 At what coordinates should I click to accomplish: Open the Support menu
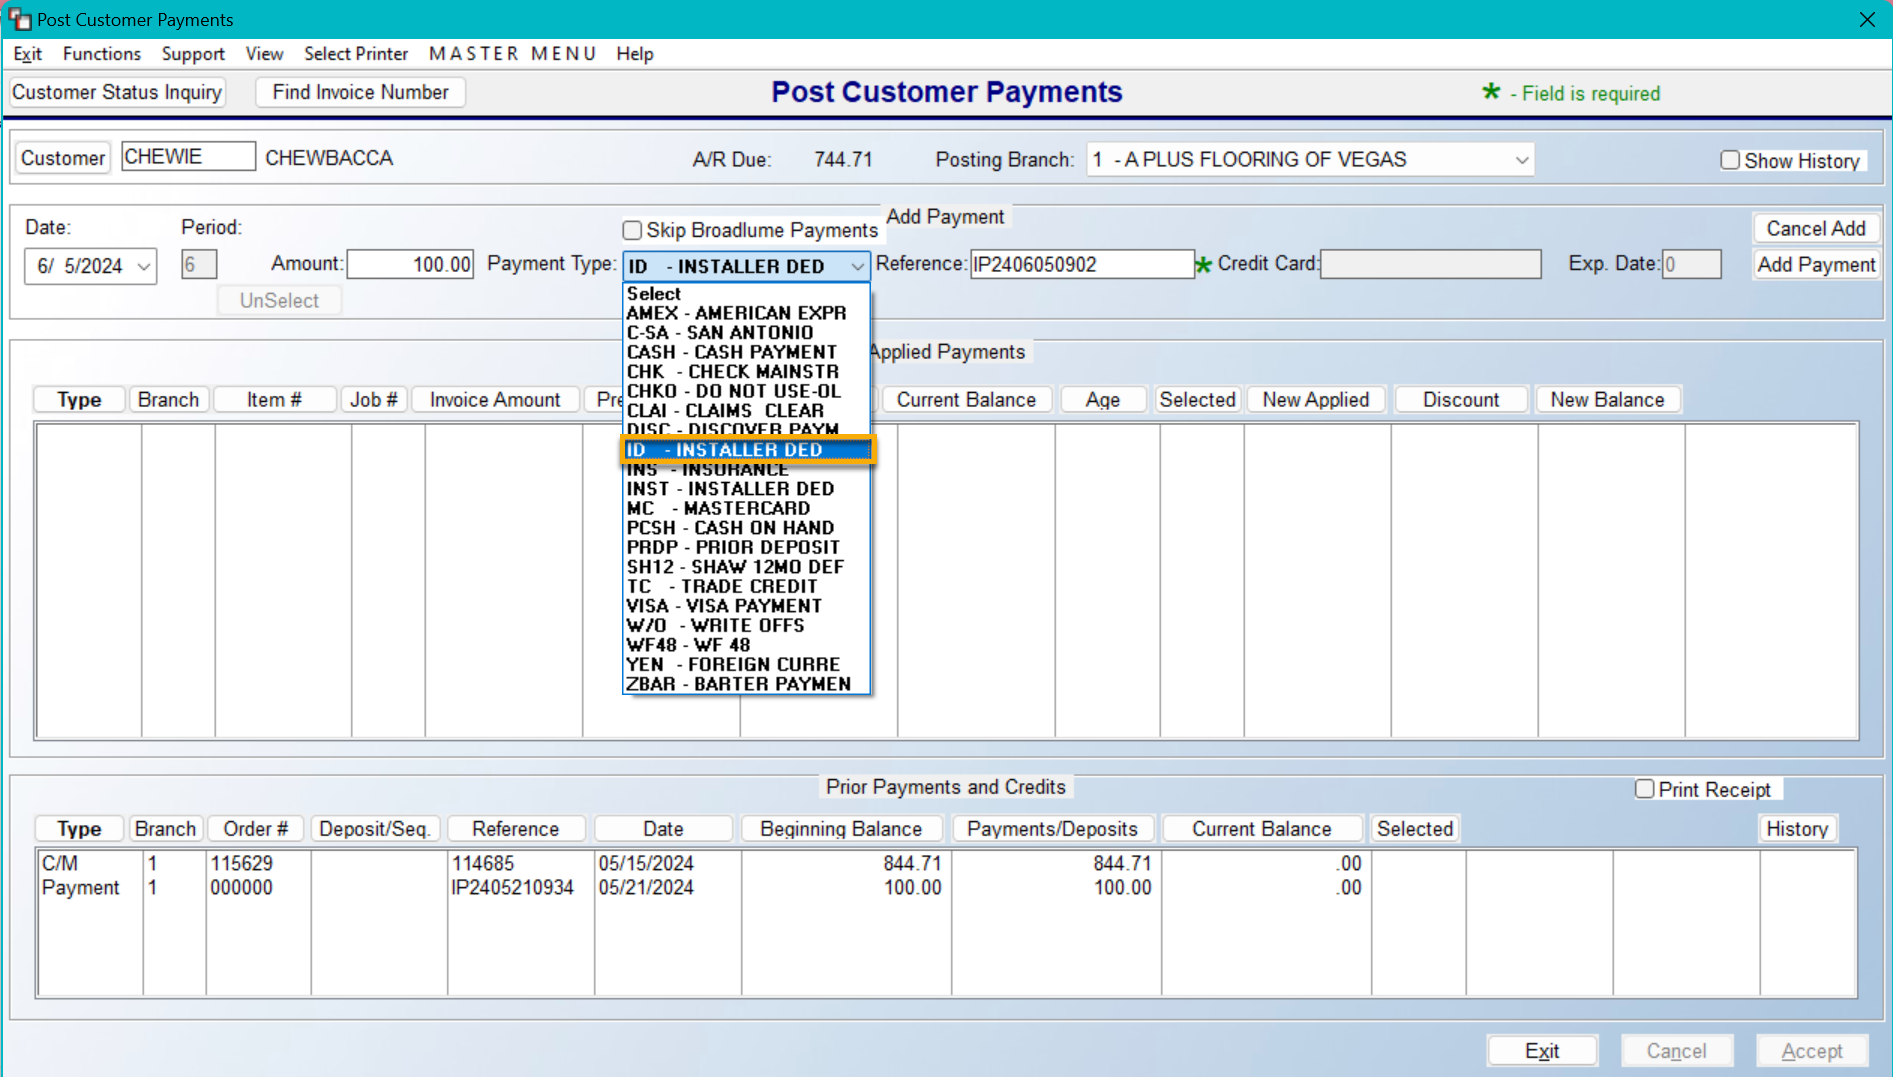(x=193, y=54)
